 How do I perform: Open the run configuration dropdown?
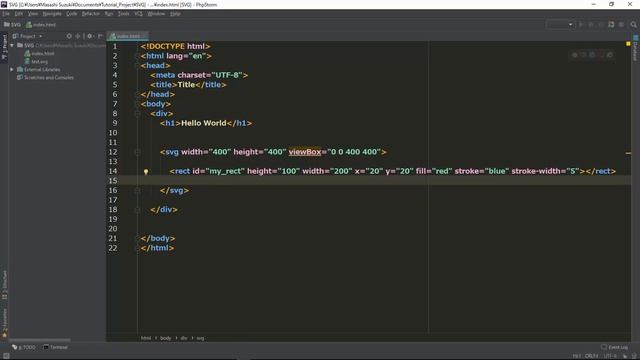pyautogui.click(x=560, y=24)
